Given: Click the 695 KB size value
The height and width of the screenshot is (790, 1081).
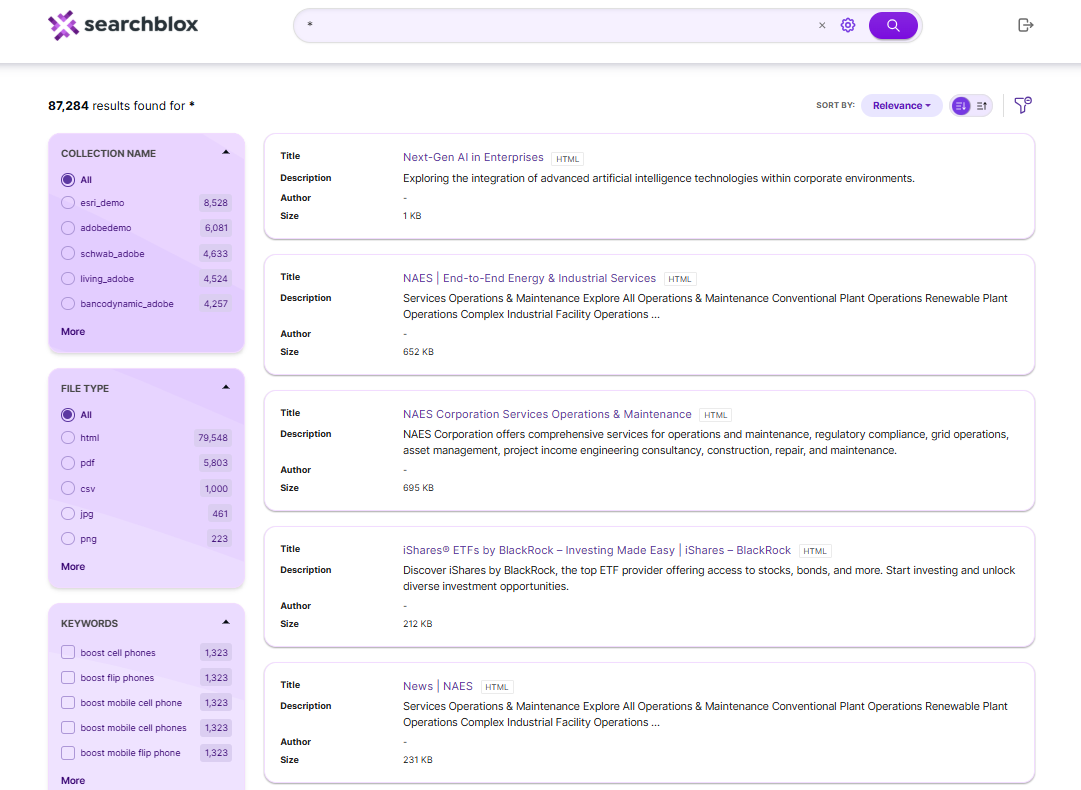Looking at the screenshot, I should [418, 487].
